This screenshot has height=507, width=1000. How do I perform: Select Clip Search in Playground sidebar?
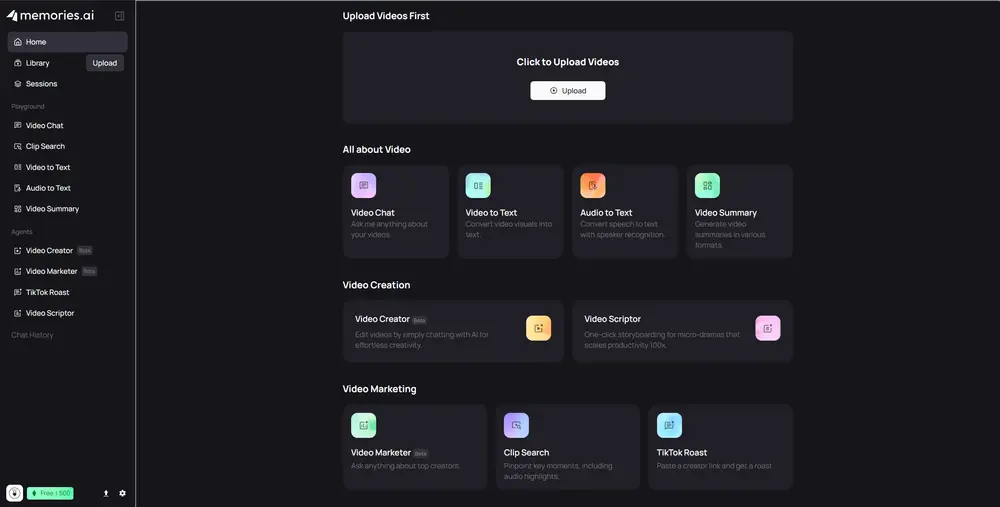[x=45, y=146]
